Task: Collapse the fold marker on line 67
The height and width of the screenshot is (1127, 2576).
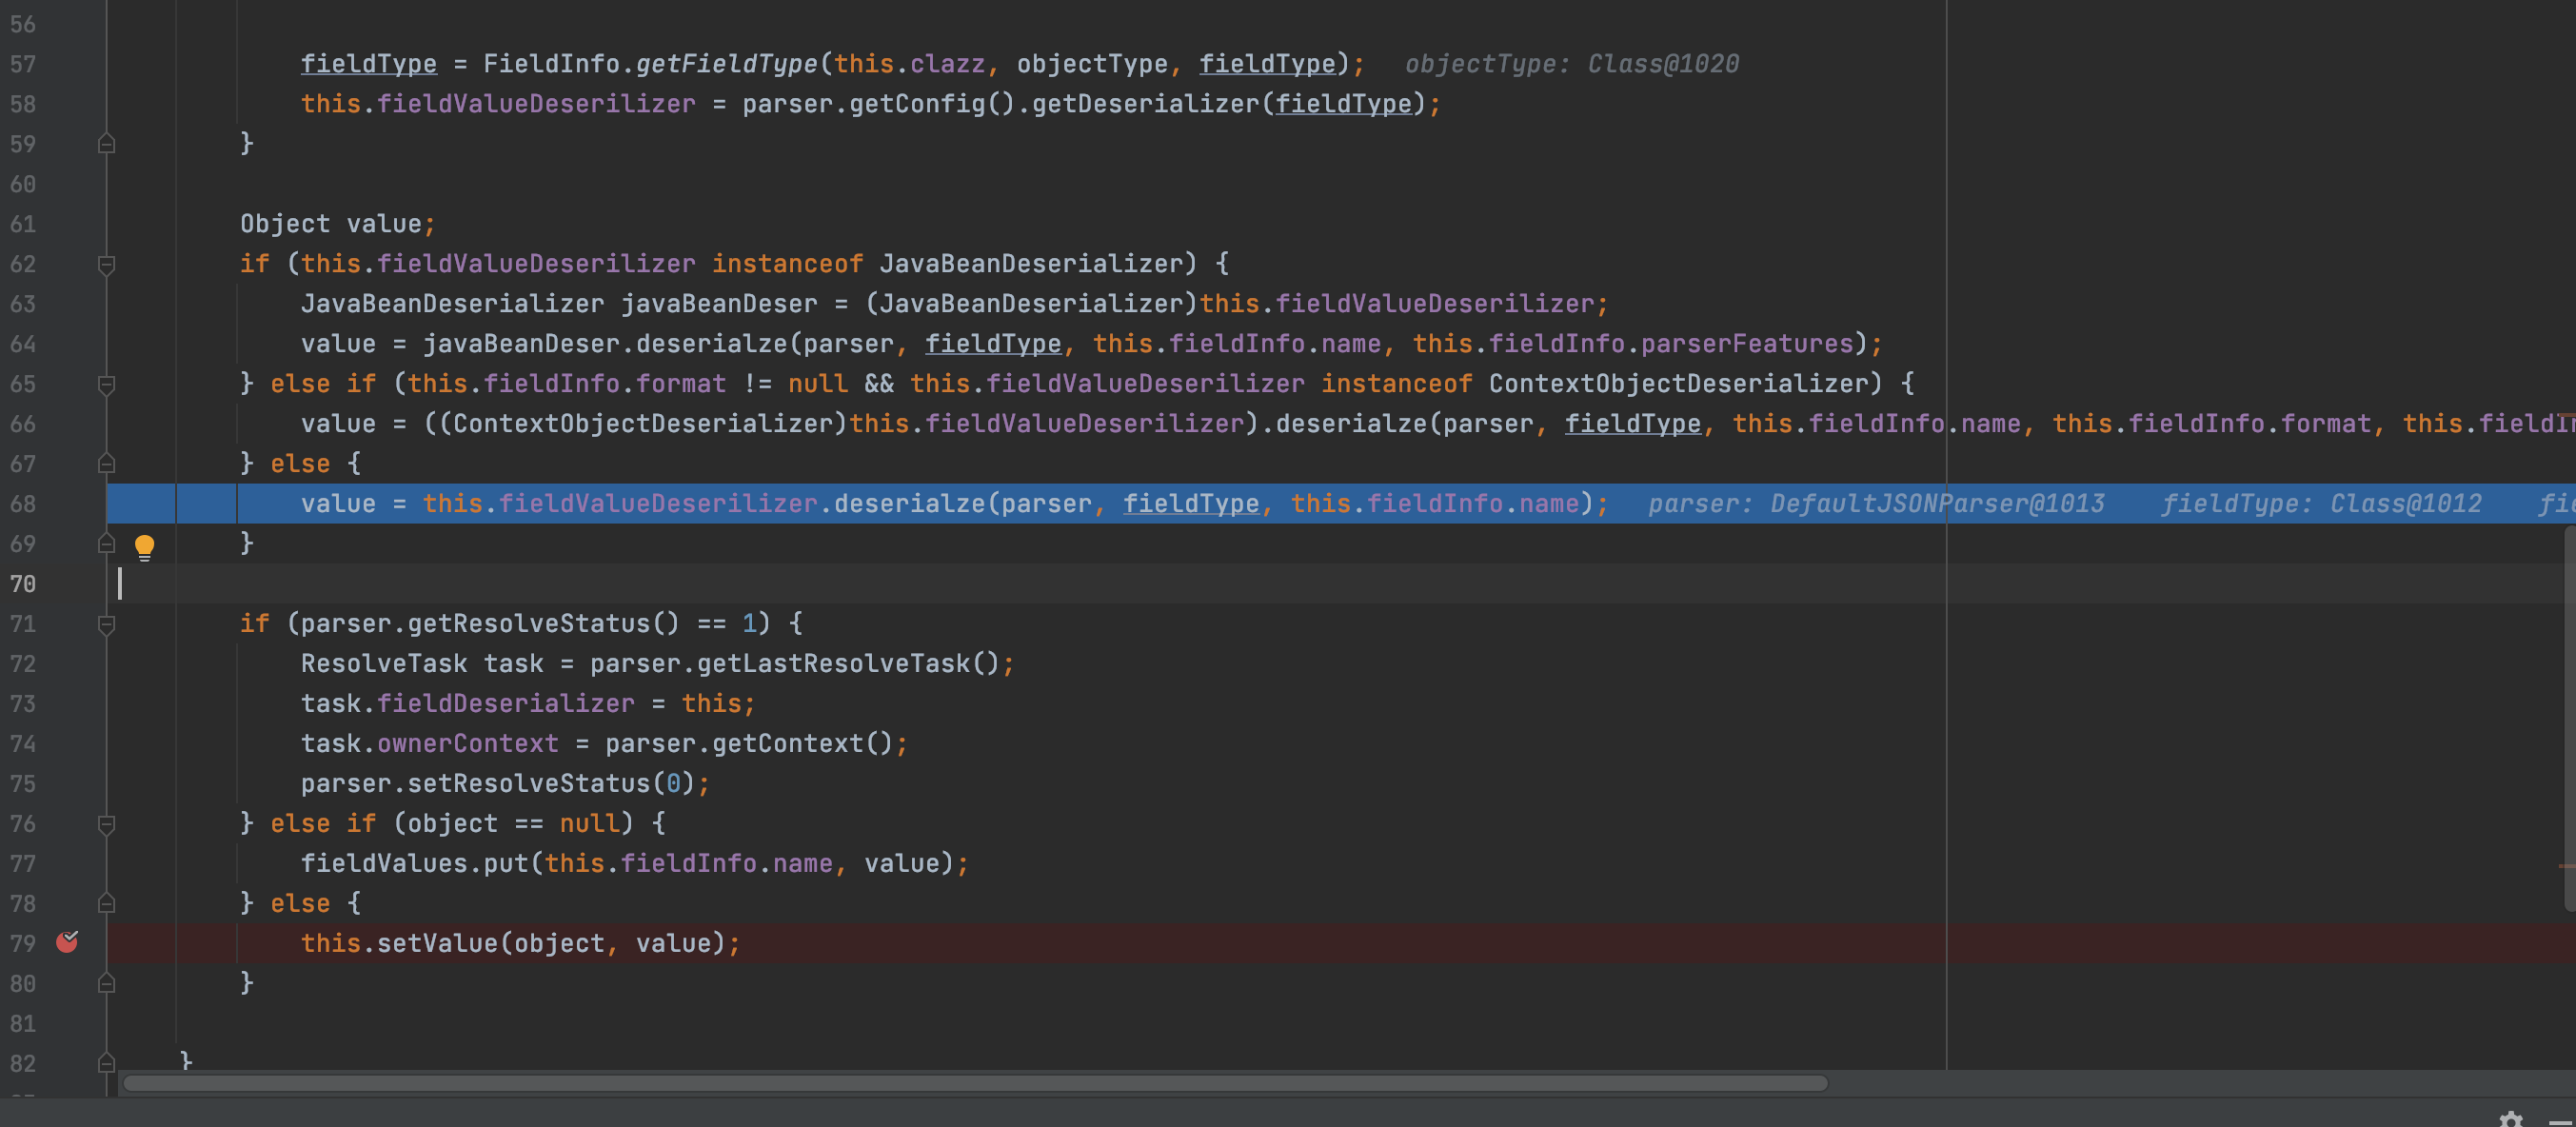Action: pyautogui.click(x=106, y=464)
